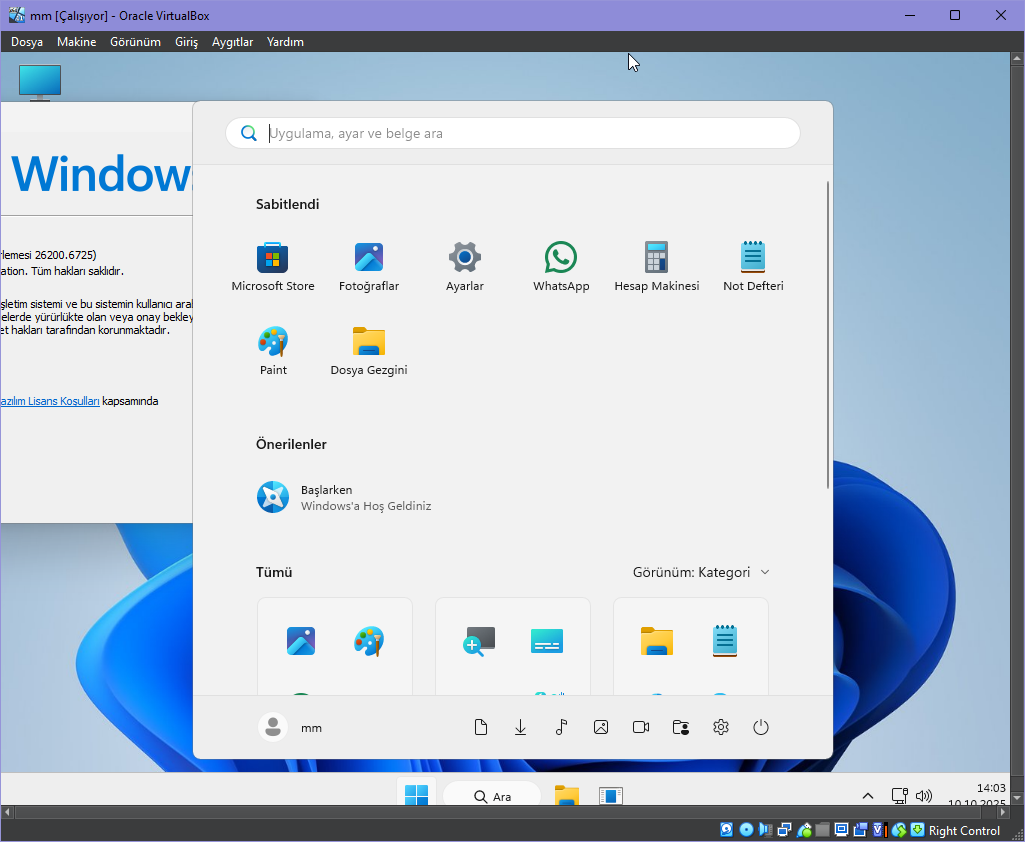Open the pinned Not Defteri app
1025x842 pixels.
coord(753,266)
